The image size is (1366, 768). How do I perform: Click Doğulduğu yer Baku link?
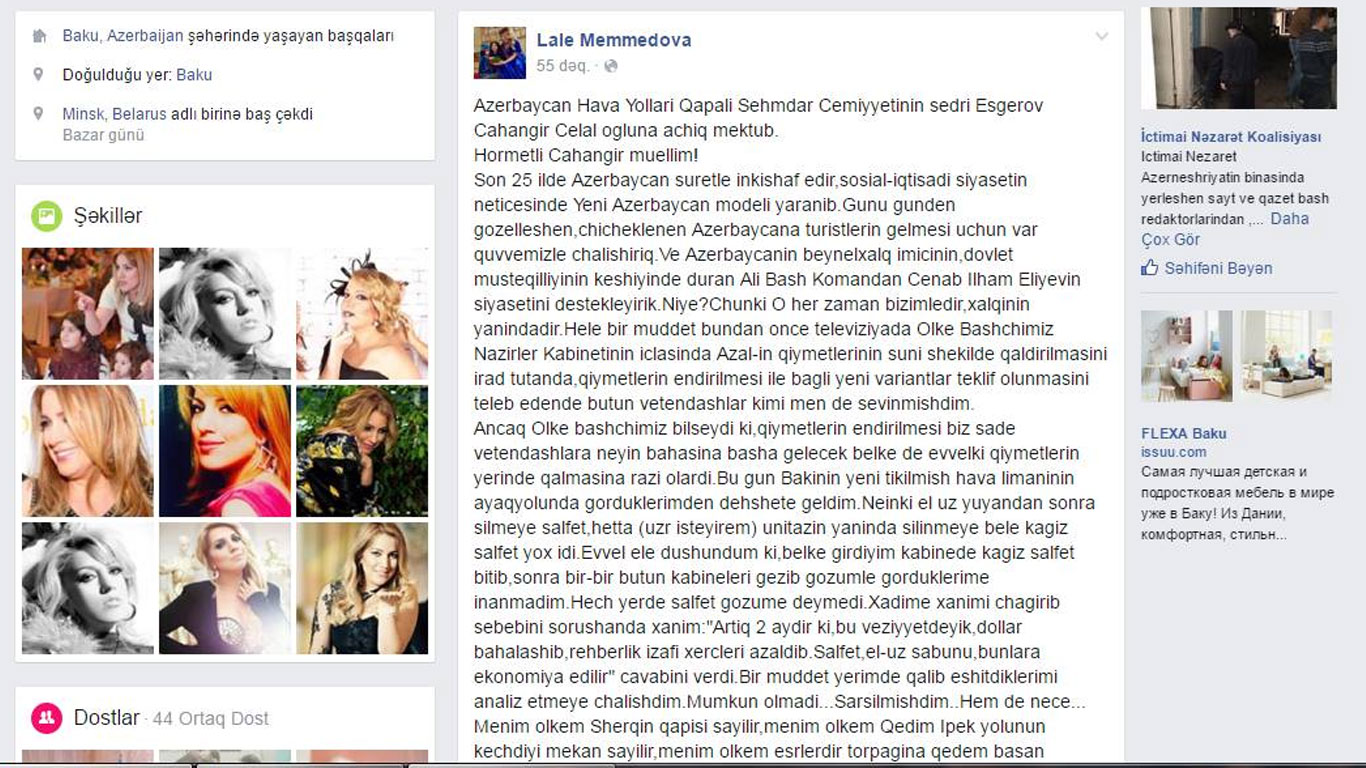(194, 75)
